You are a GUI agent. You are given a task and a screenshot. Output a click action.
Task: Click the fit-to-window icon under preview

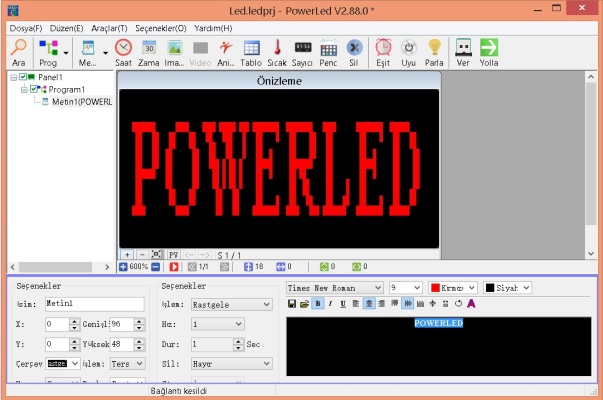pos(157,255)
